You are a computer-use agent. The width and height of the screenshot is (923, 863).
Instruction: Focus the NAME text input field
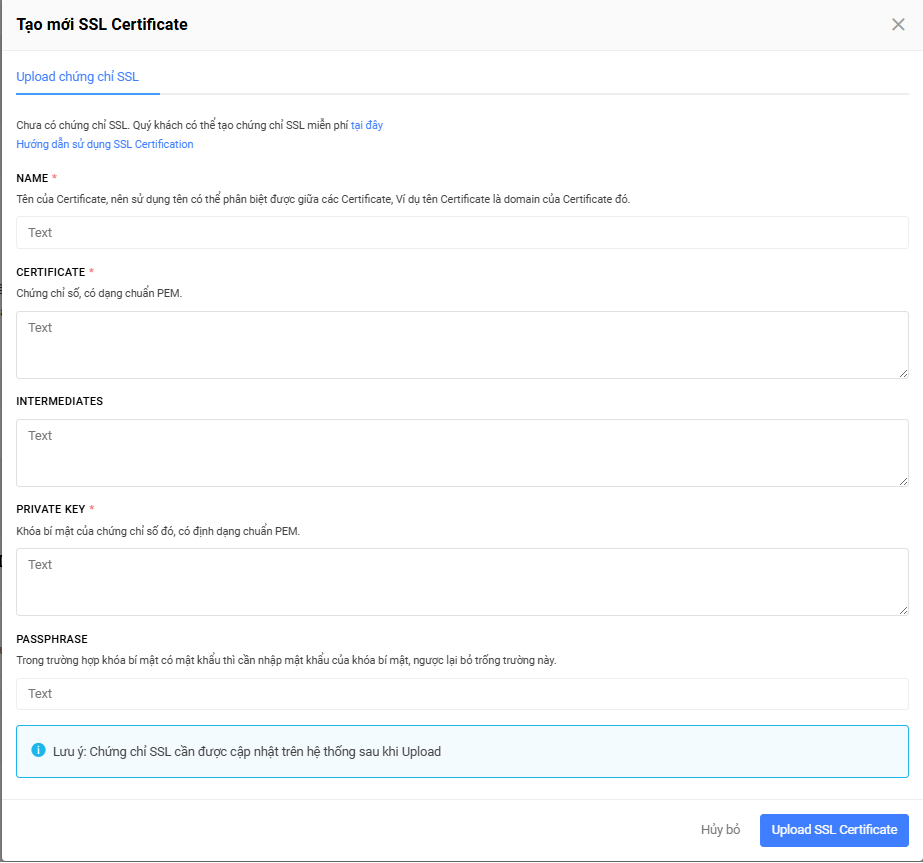462,233
